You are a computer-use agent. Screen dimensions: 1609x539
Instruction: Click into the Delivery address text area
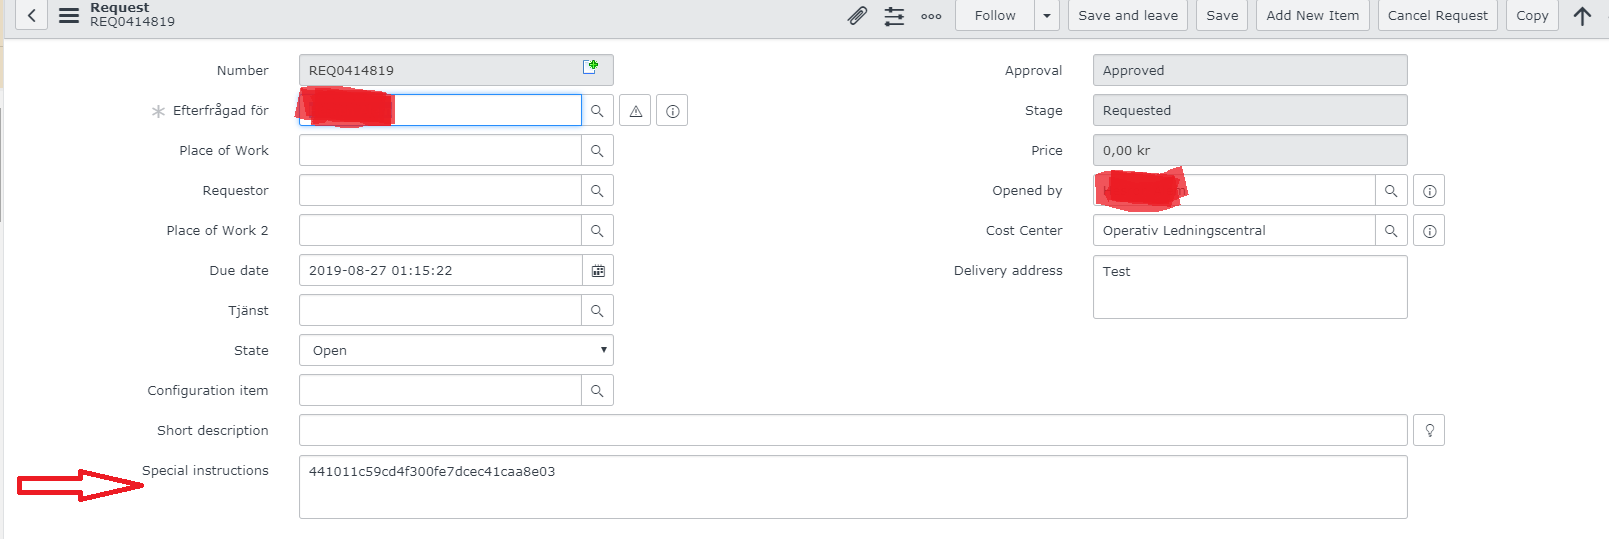click(x=1250, y=287)
